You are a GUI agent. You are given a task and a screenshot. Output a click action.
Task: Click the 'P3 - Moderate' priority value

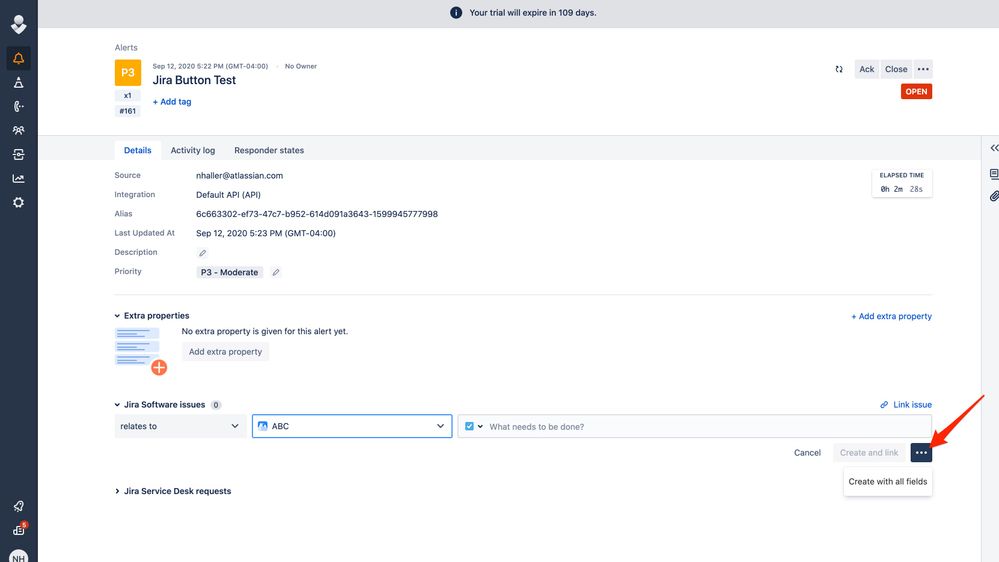(229, 272)
